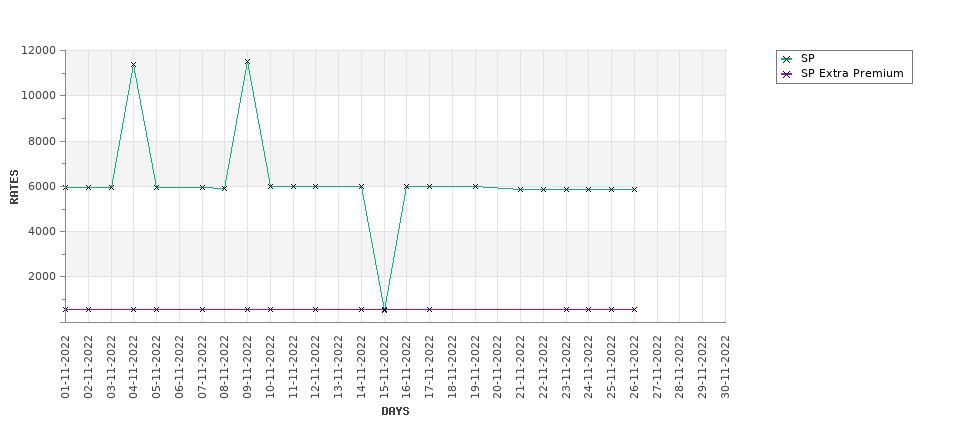Click SP Extra Premium point at 23-11-2022
The height and width of the screenshot is (429, 975).
[566, 310]
